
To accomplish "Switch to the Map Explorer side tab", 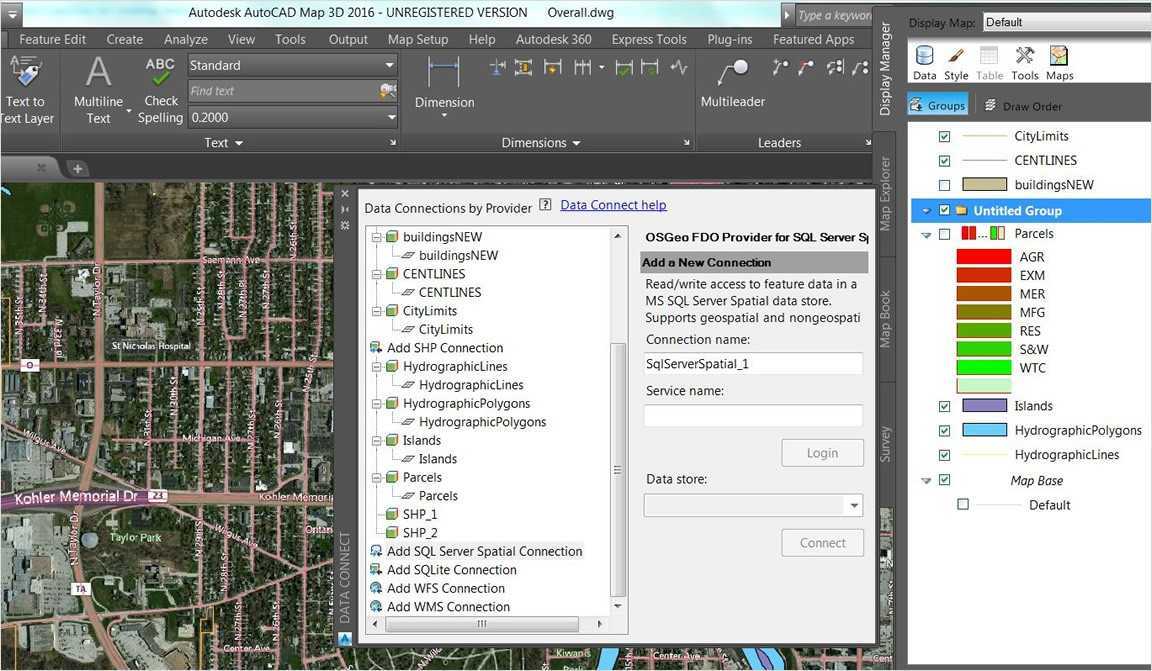I will point(885,193).
